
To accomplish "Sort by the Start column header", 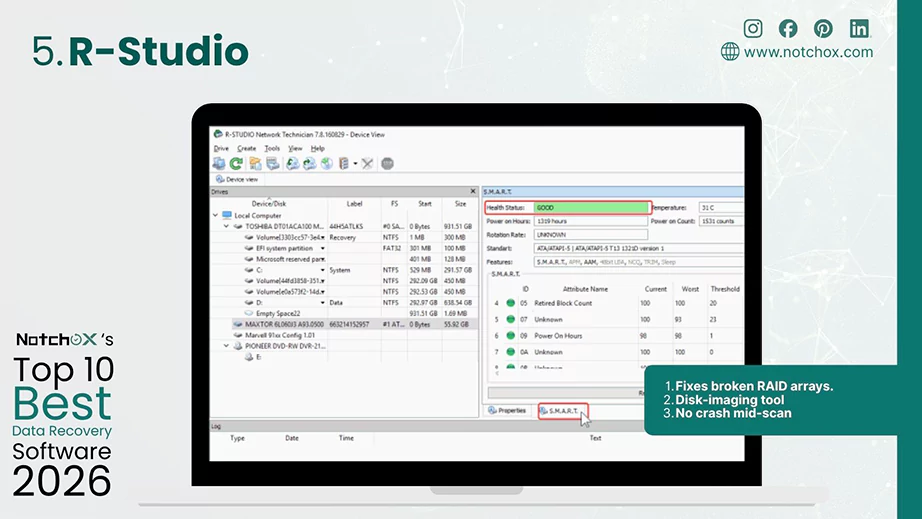I will tap(425, 203).
